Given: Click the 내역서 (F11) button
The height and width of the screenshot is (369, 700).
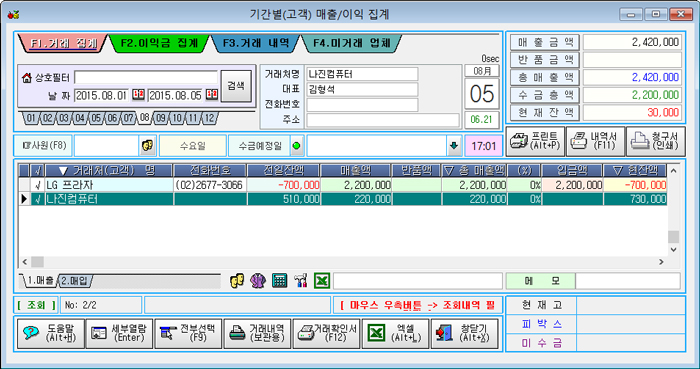Looking at the screenshot, I should pos(595,141).
